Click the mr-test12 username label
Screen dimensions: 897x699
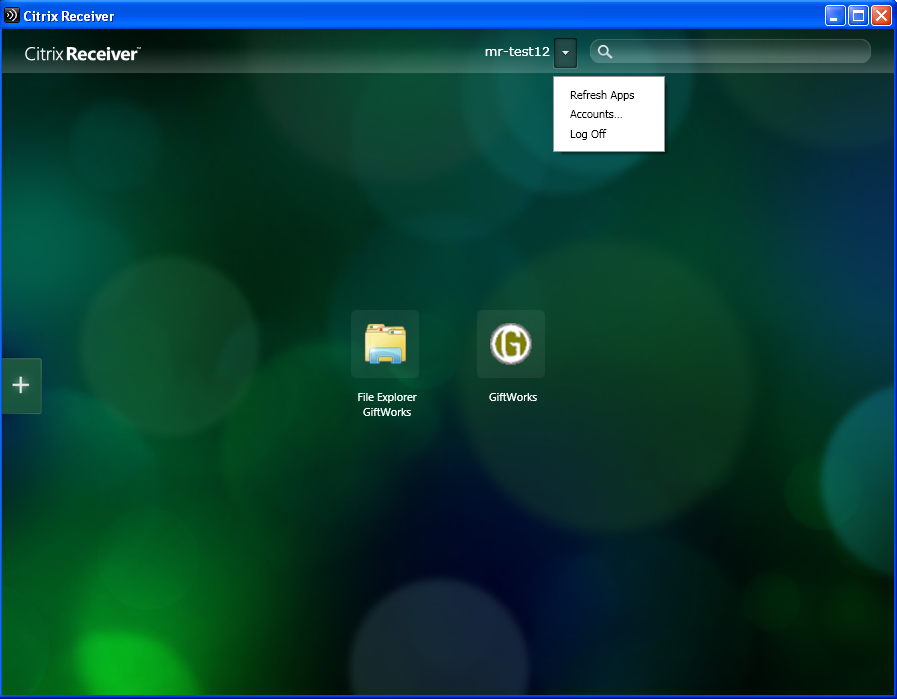(517, 52)
